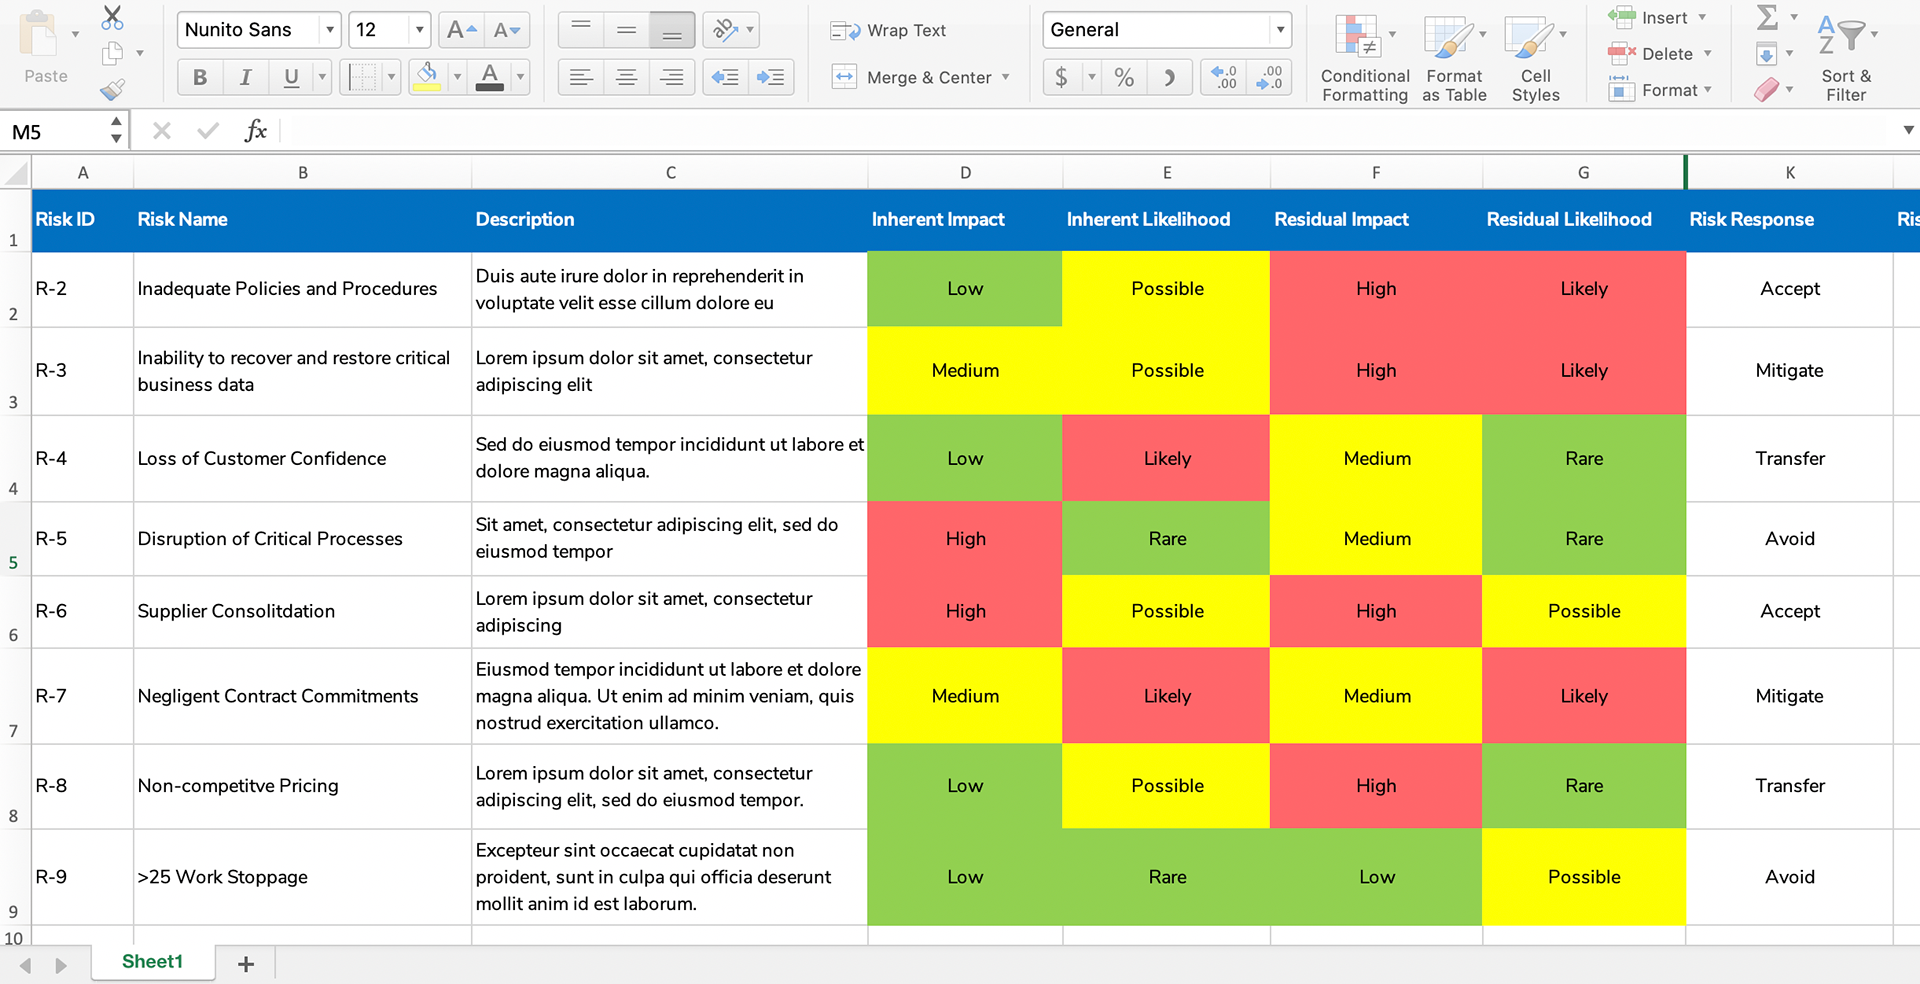Open the fill color dropdown arrow
The height and width of the screenshot is (984, 1920).
(457, 77)
